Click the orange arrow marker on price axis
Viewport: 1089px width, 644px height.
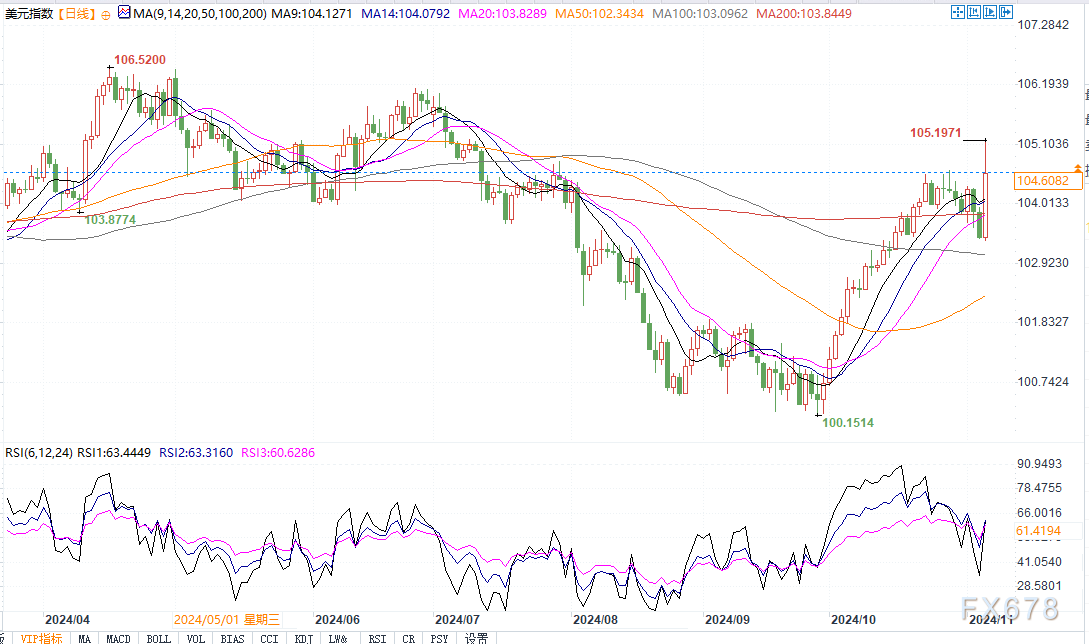click(1077, 168)
